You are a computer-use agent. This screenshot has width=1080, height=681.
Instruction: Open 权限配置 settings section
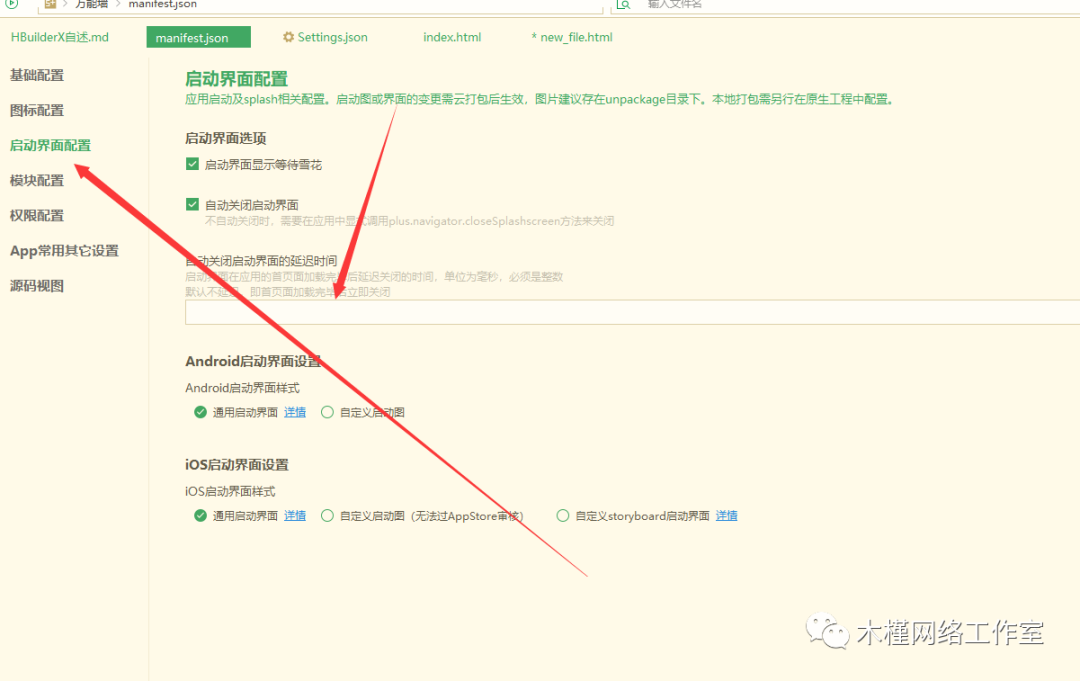[x=37, y=215]
